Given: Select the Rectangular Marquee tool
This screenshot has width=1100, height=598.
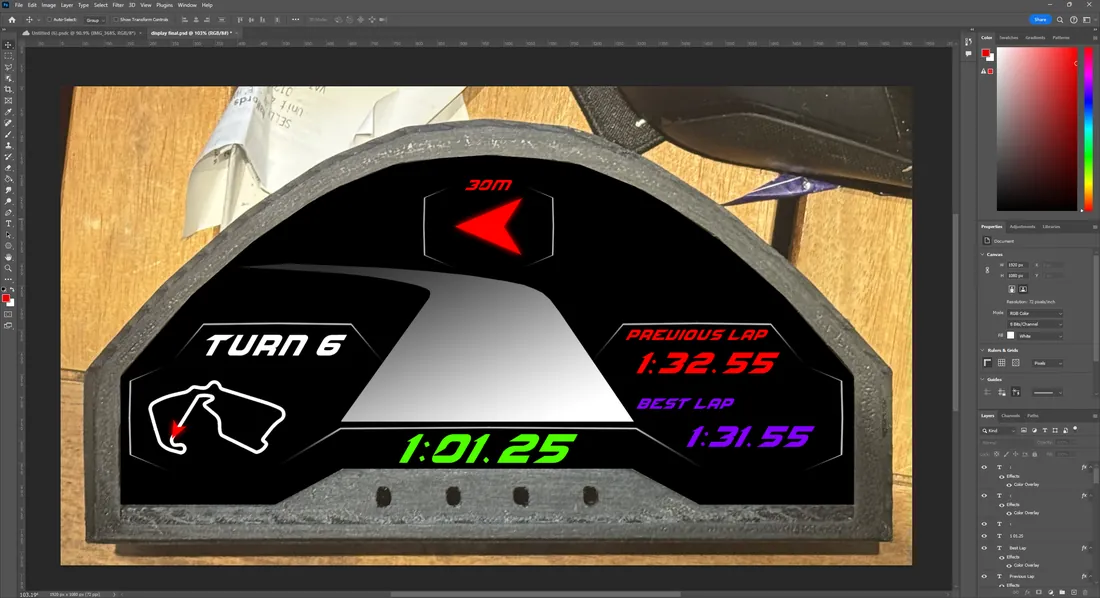Looking at the screenshot, I should coord(8,56).
